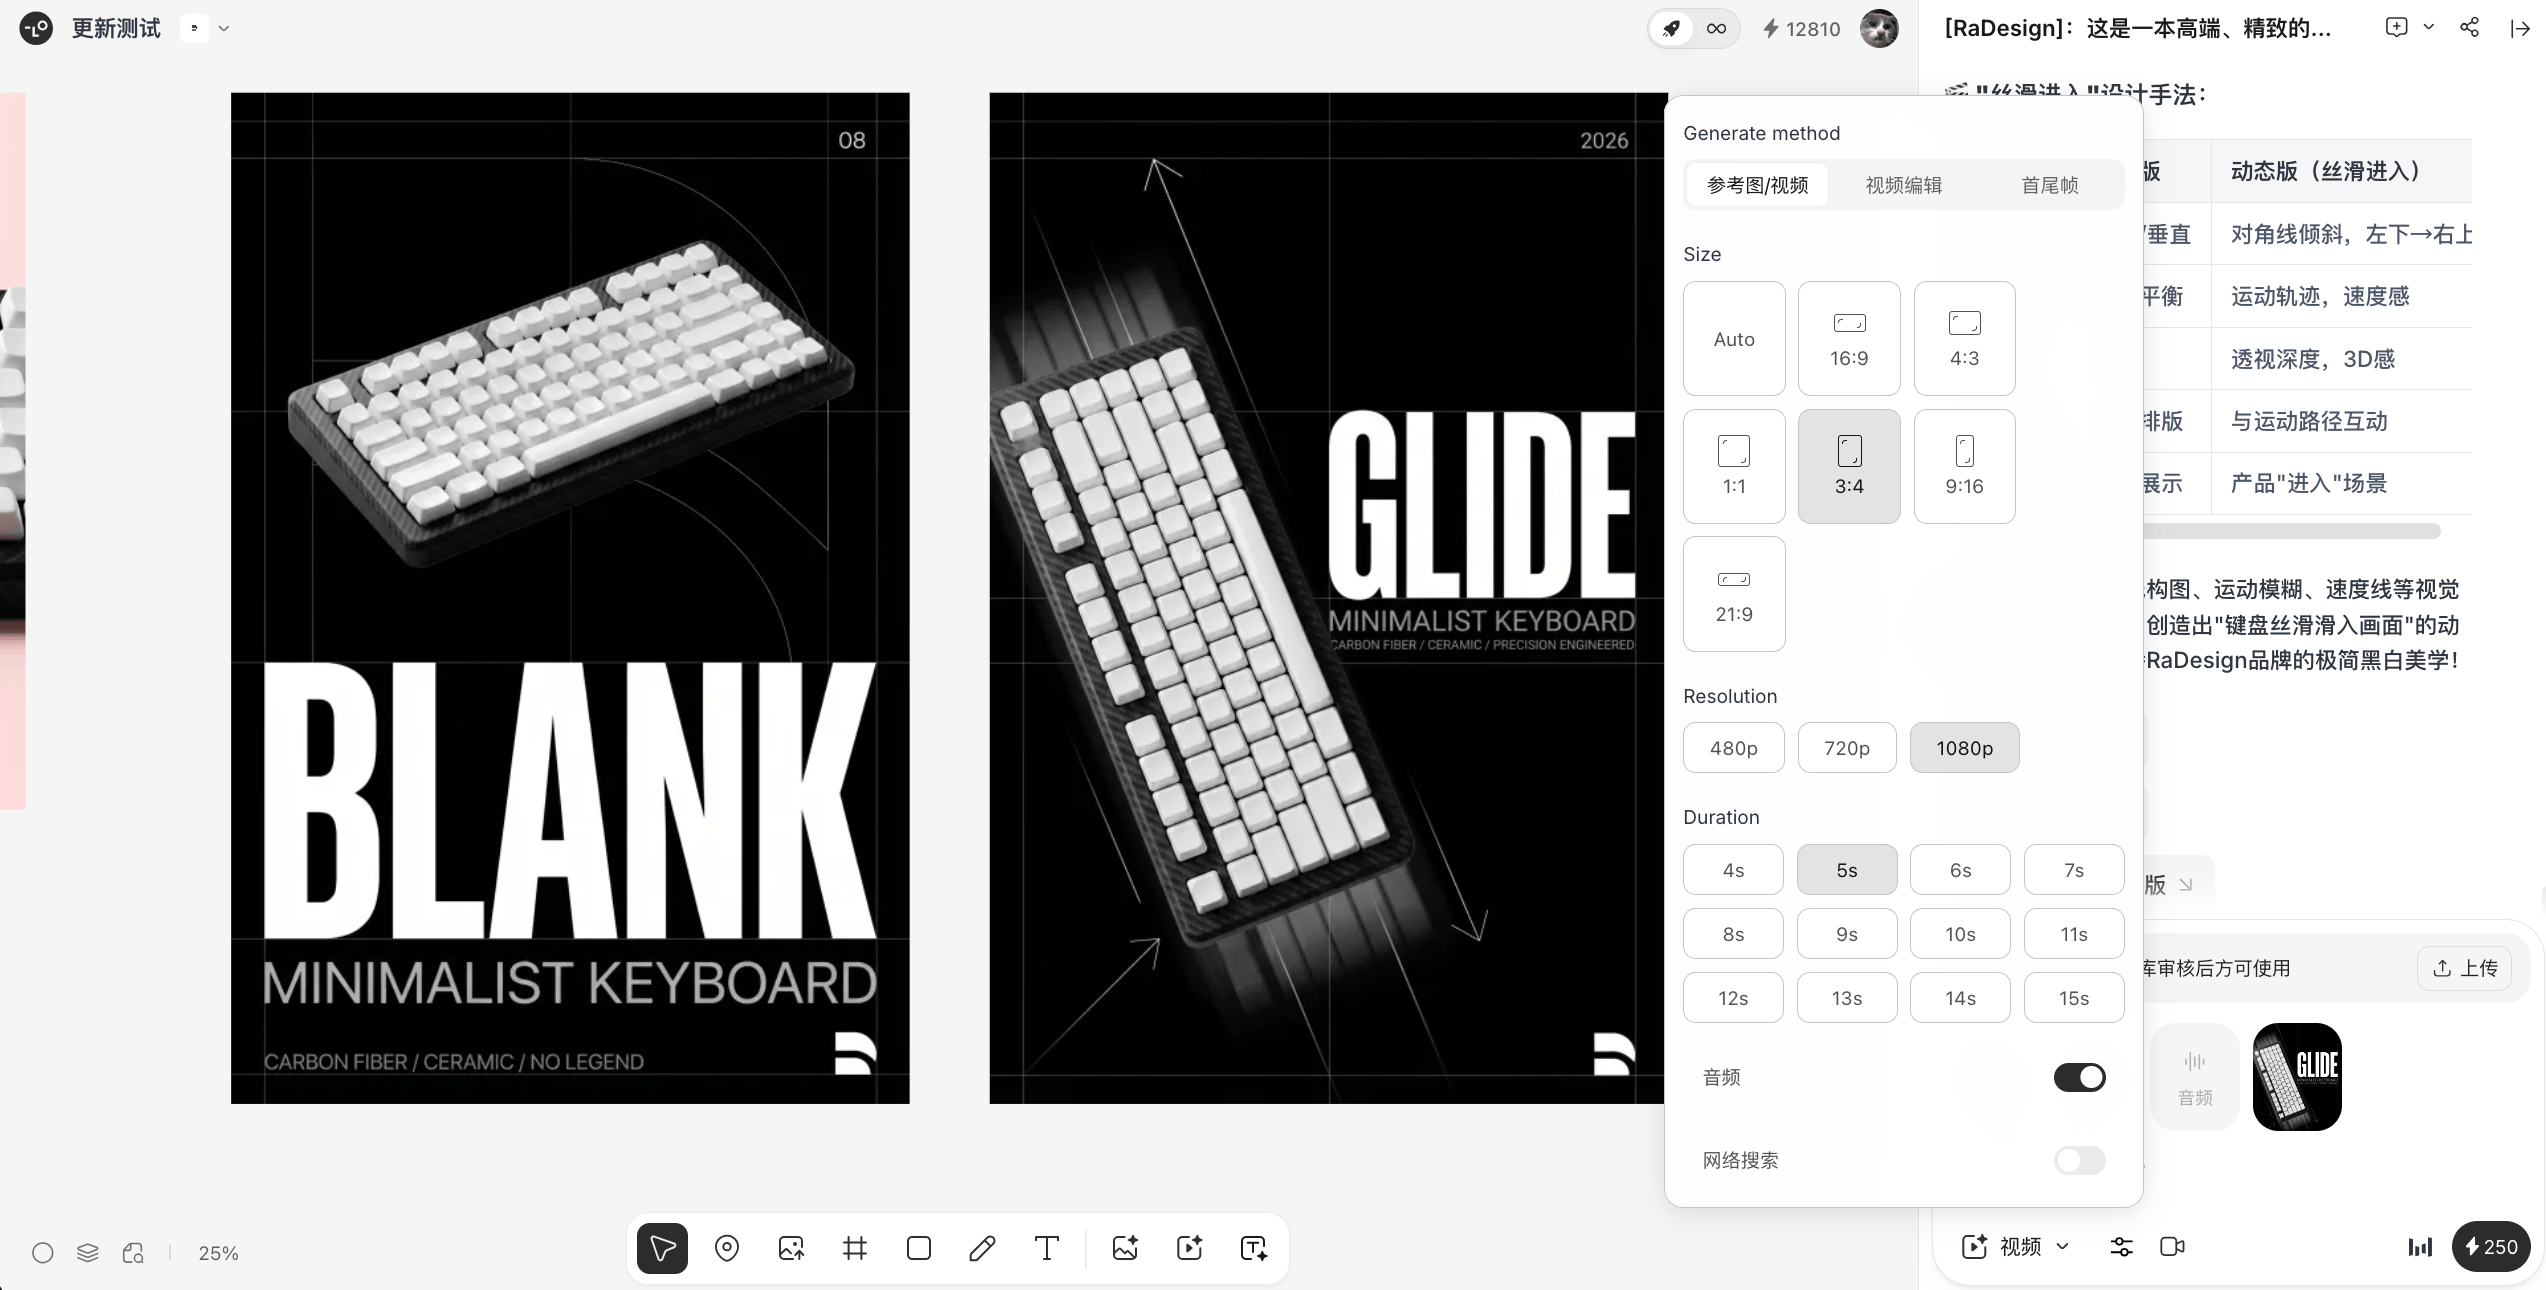Image resolution: width=2546 pixels, height=1290 pixels.
Task: Click the table's horizontal scrollbar in chat
Action: click(2291, 531)
